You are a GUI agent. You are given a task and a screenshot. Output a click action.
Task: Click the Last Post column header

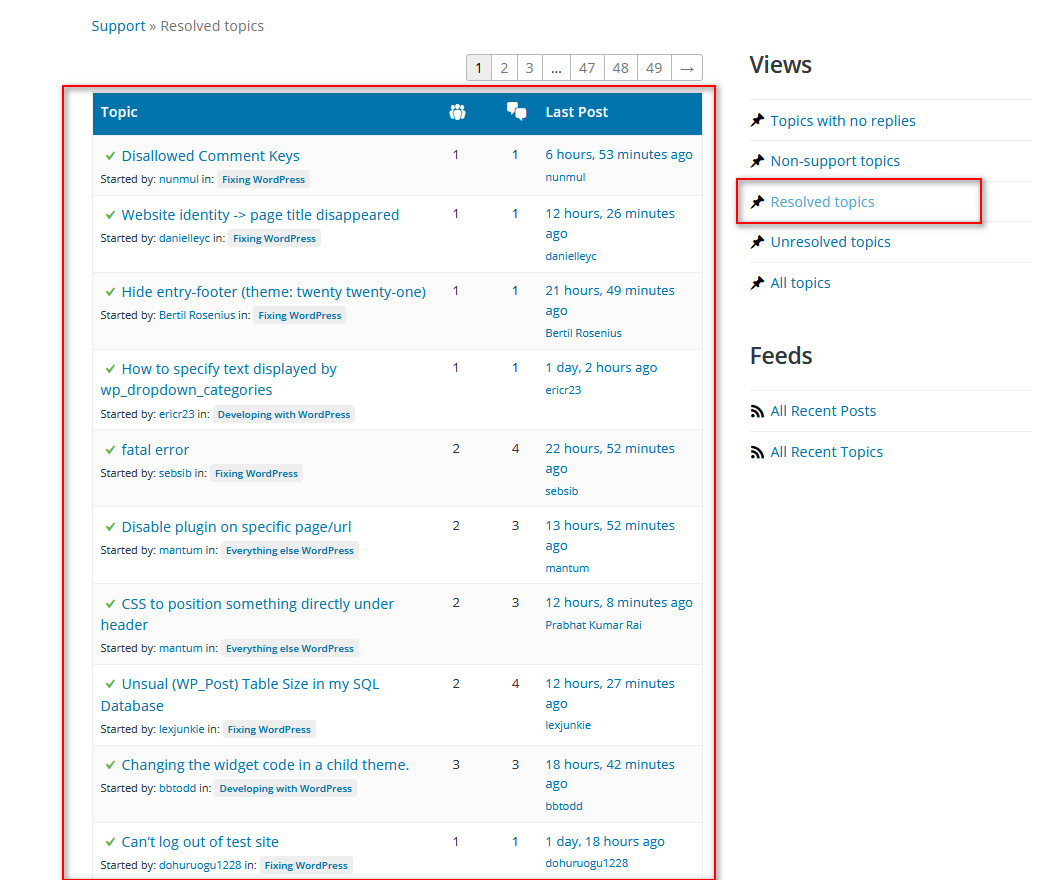tap(576, 112)
